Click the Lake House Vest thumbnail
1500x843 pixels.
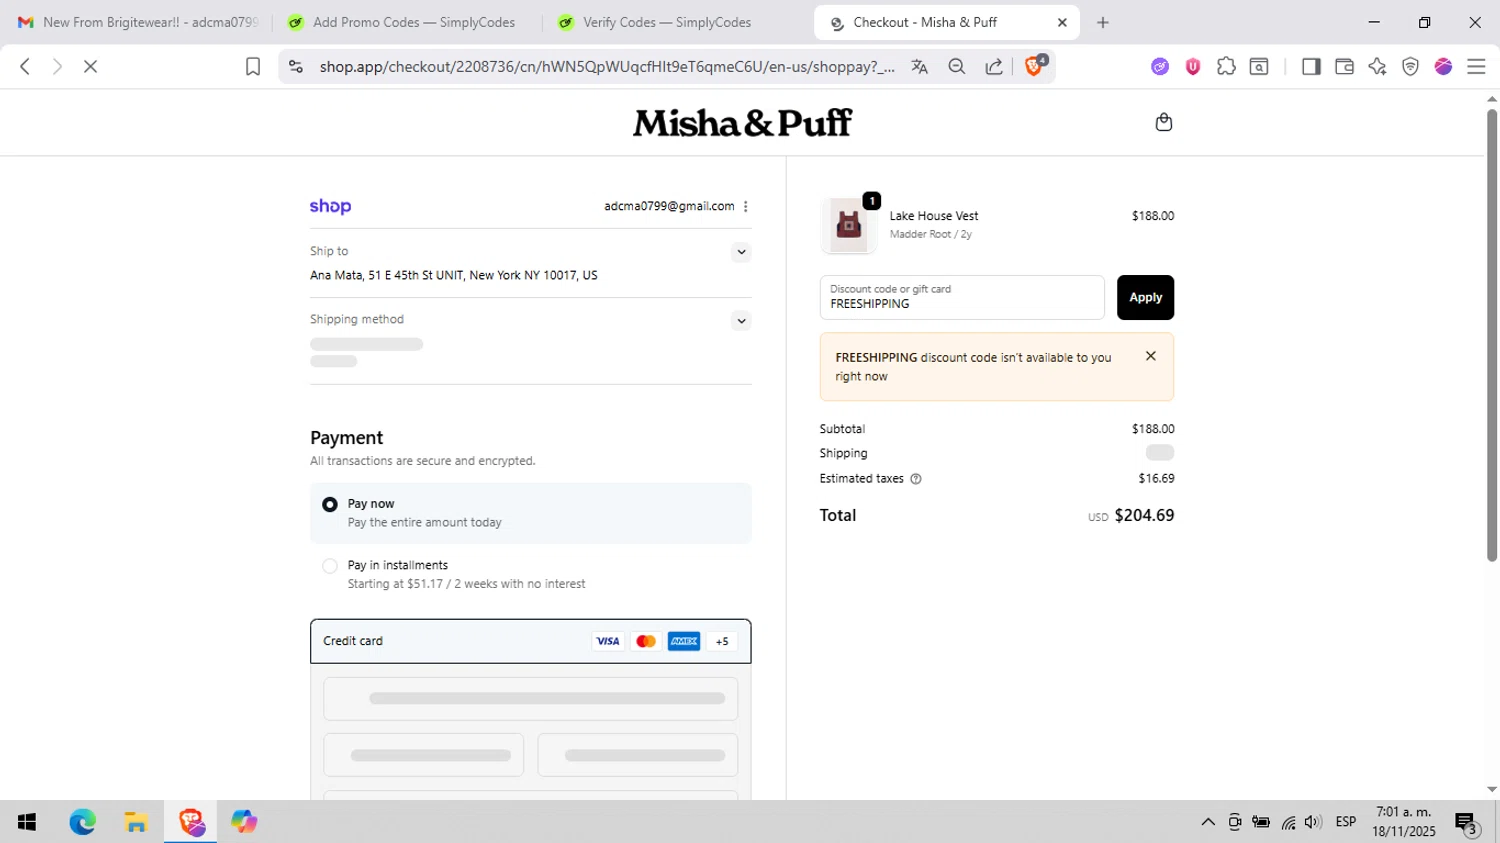849,224
